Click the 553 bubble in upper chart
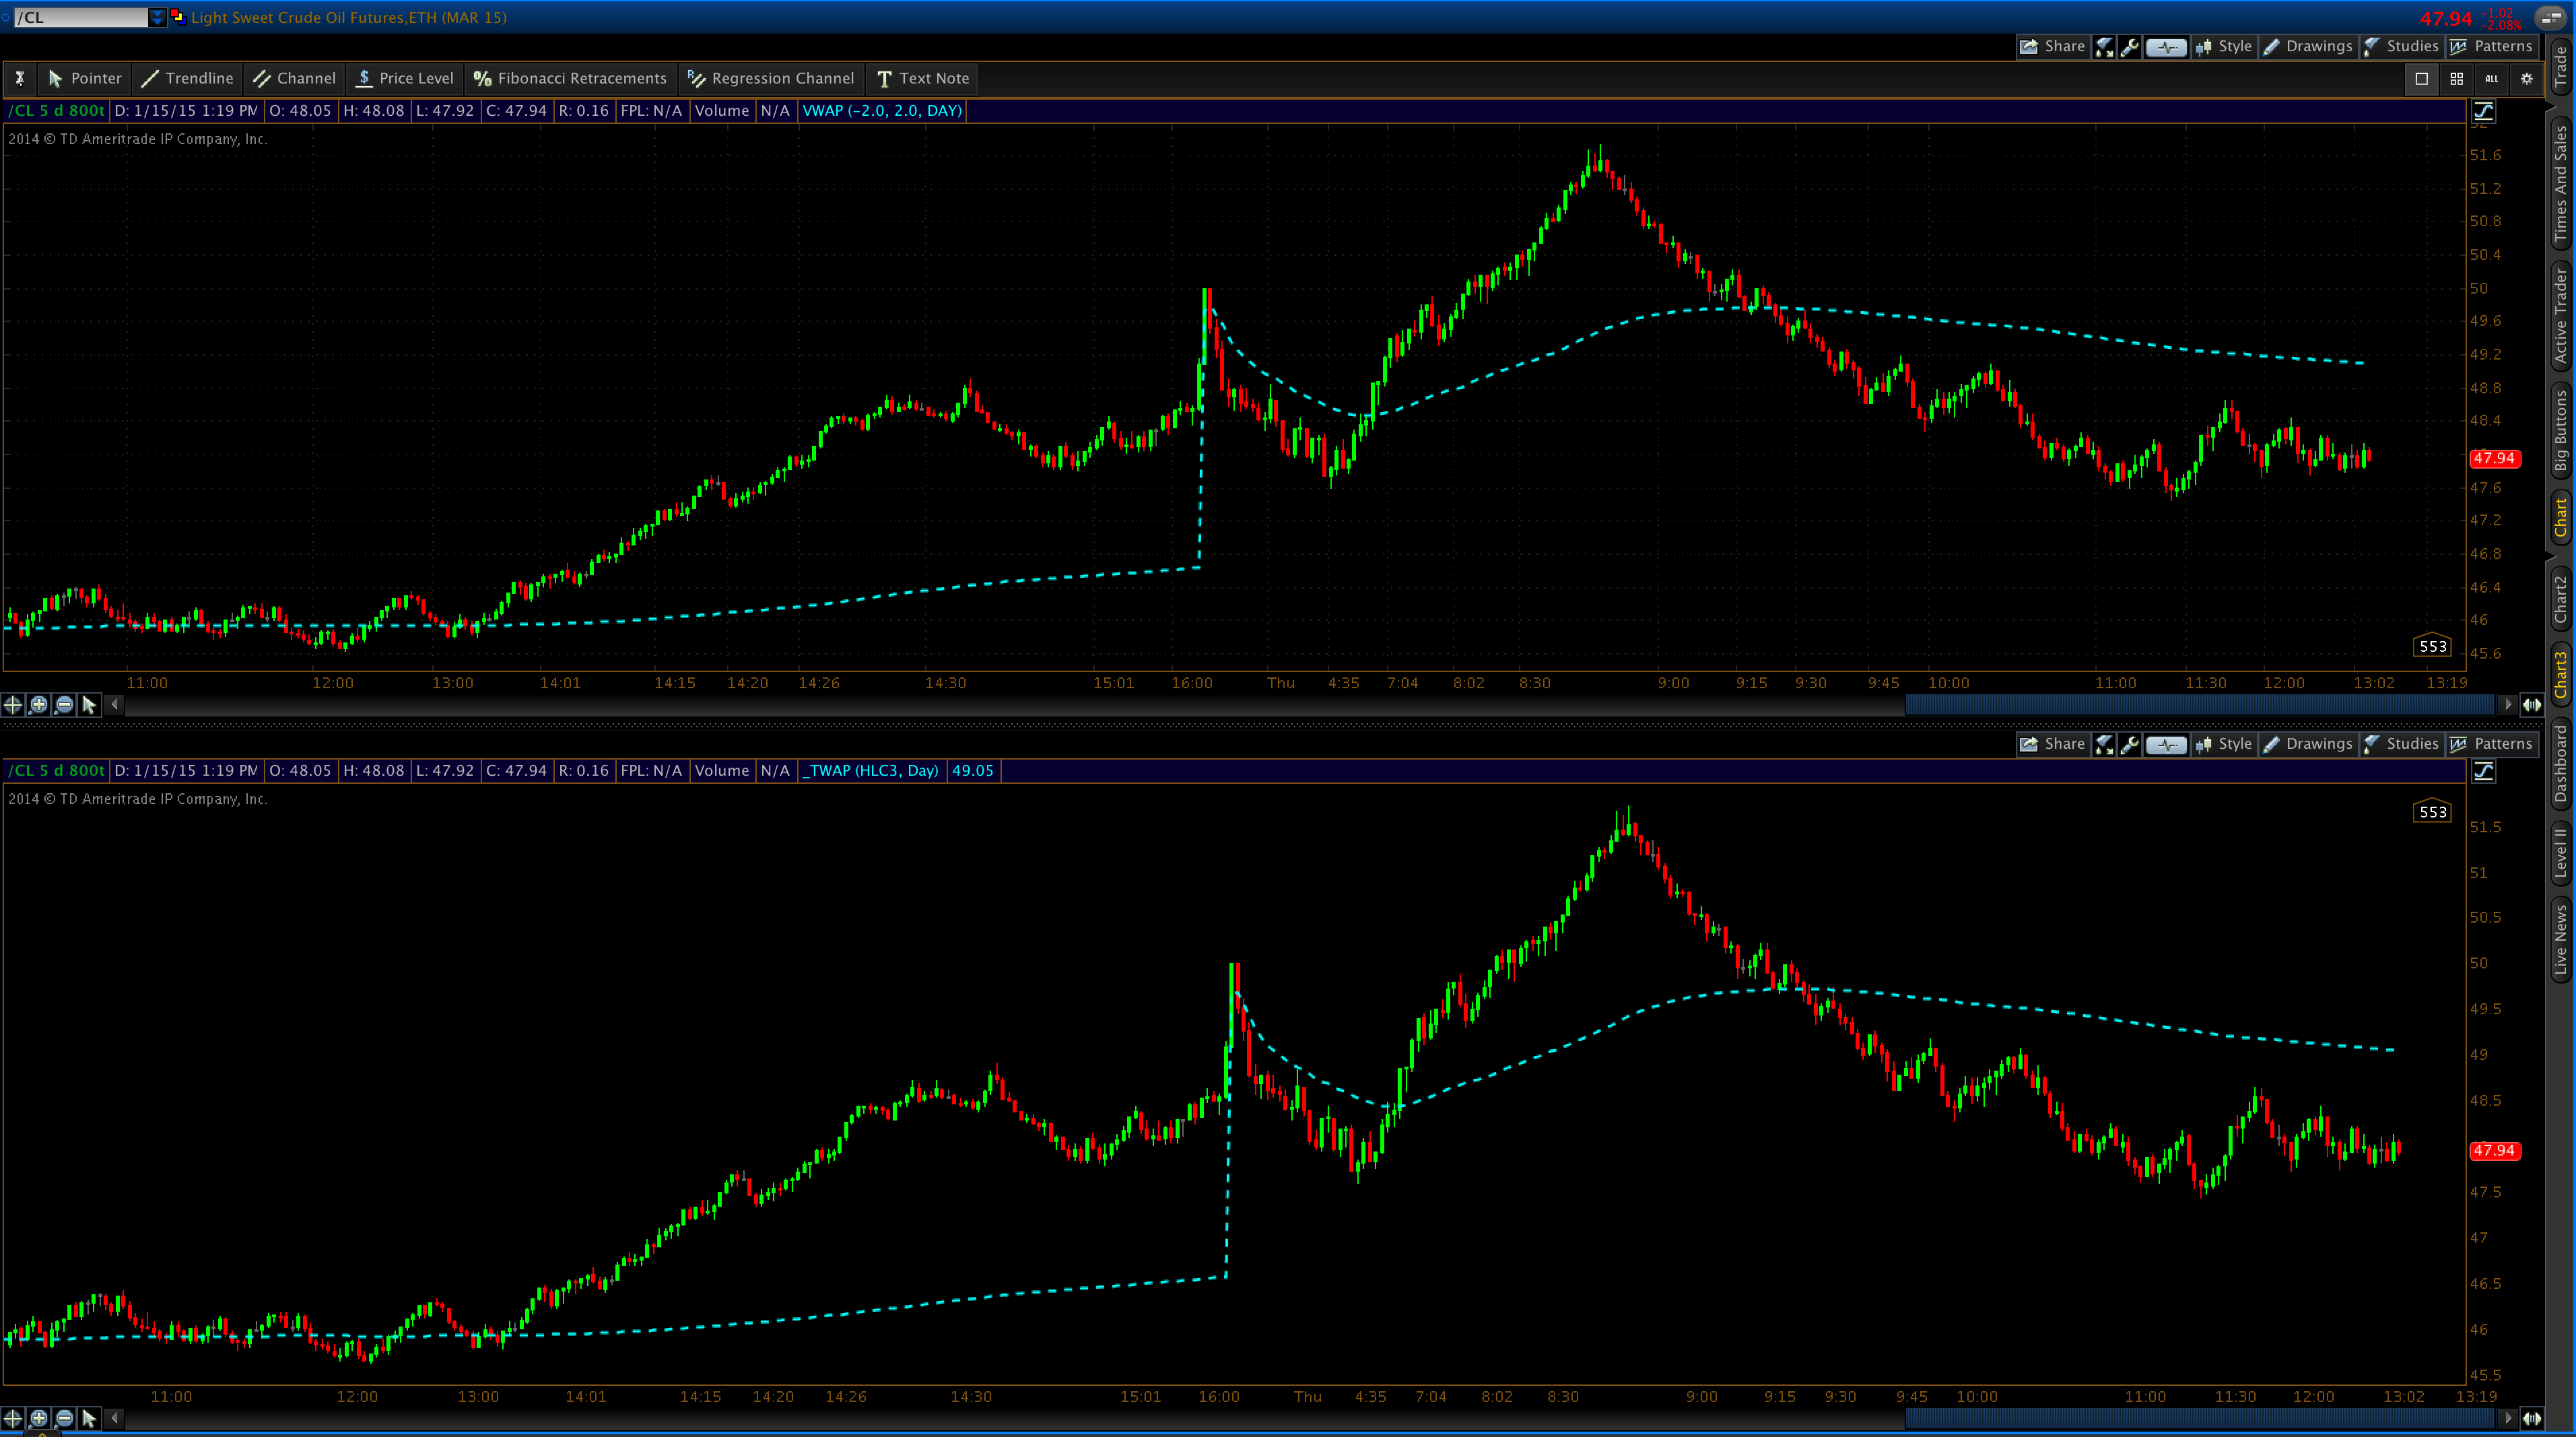This screenshot has height=1437, width=2576. click(2433, 647)
